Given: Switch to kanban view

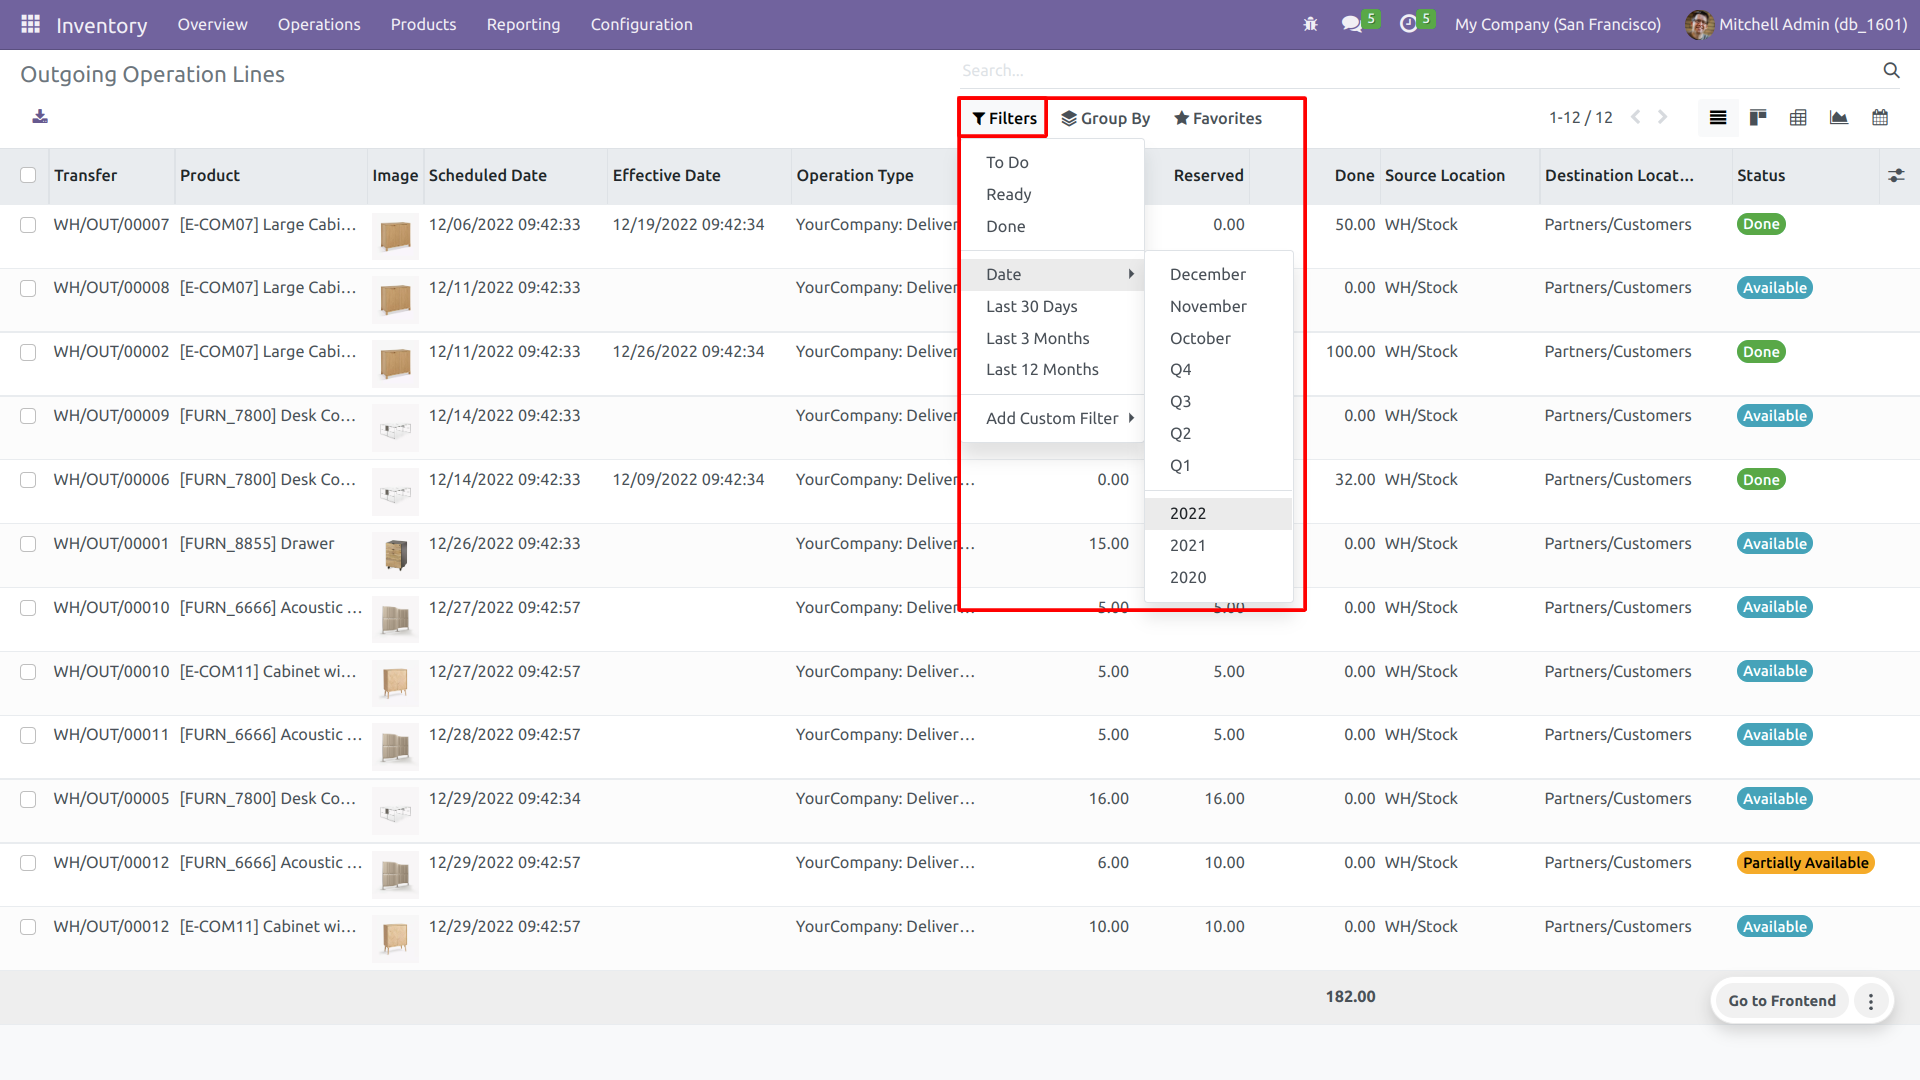Looking at the screenshot, I should (1758, 118).
